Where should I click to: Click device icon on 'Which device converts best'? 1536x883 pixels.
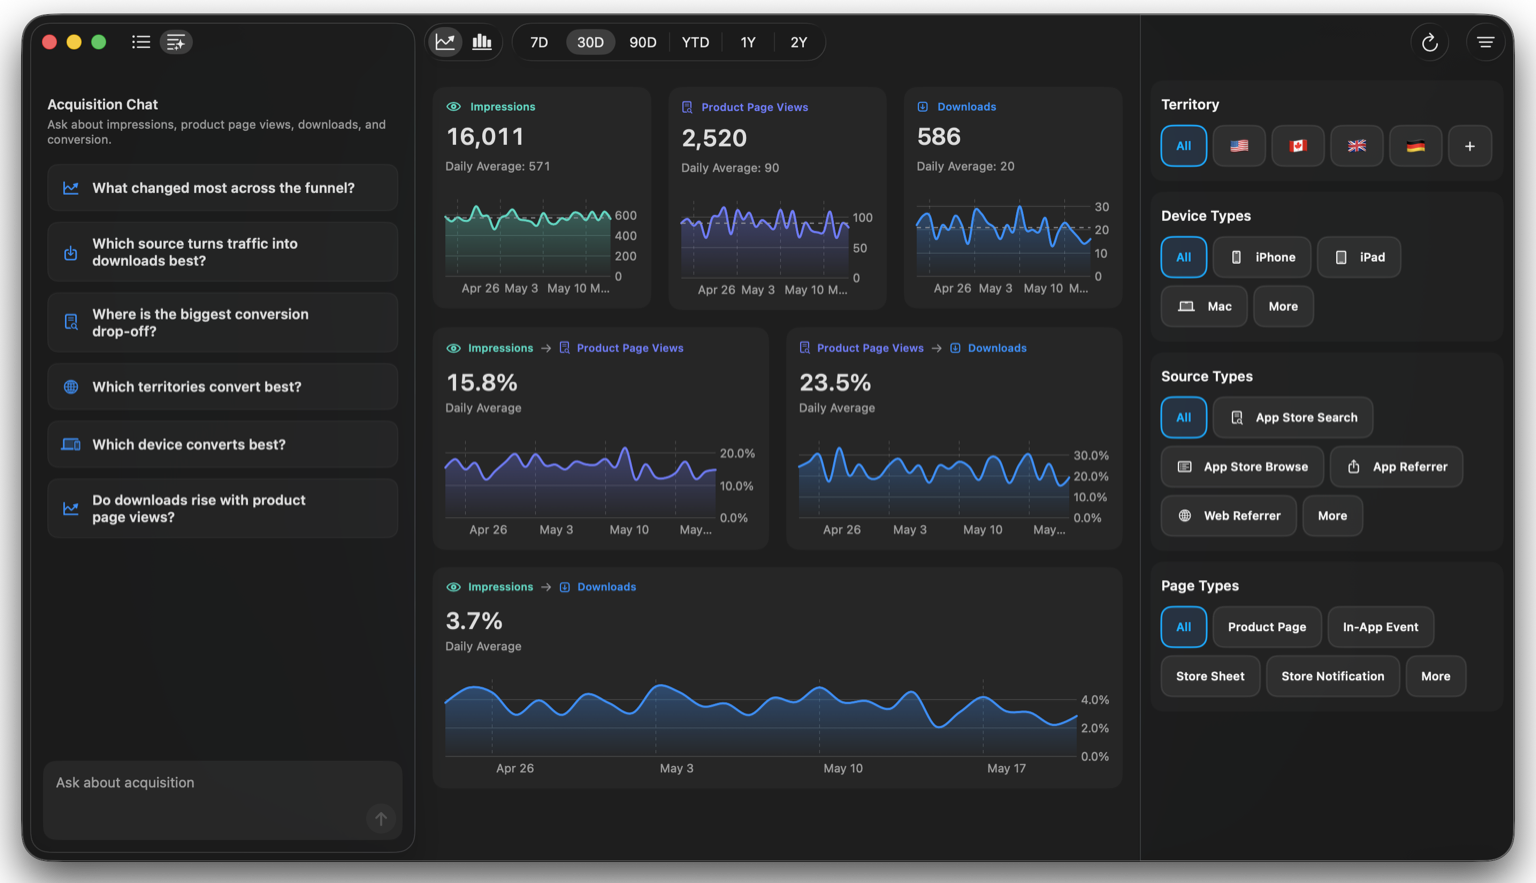pyautogui.click(x=71, y=444)
